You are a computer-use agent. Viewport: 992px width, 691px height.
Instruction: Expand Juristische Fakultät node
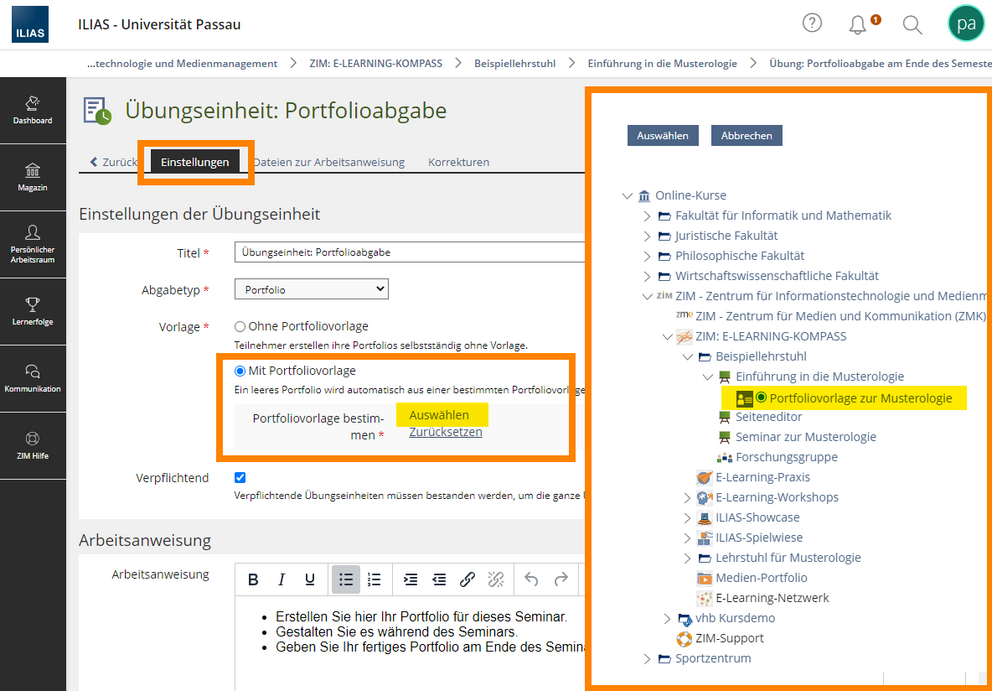coord(647,236)
